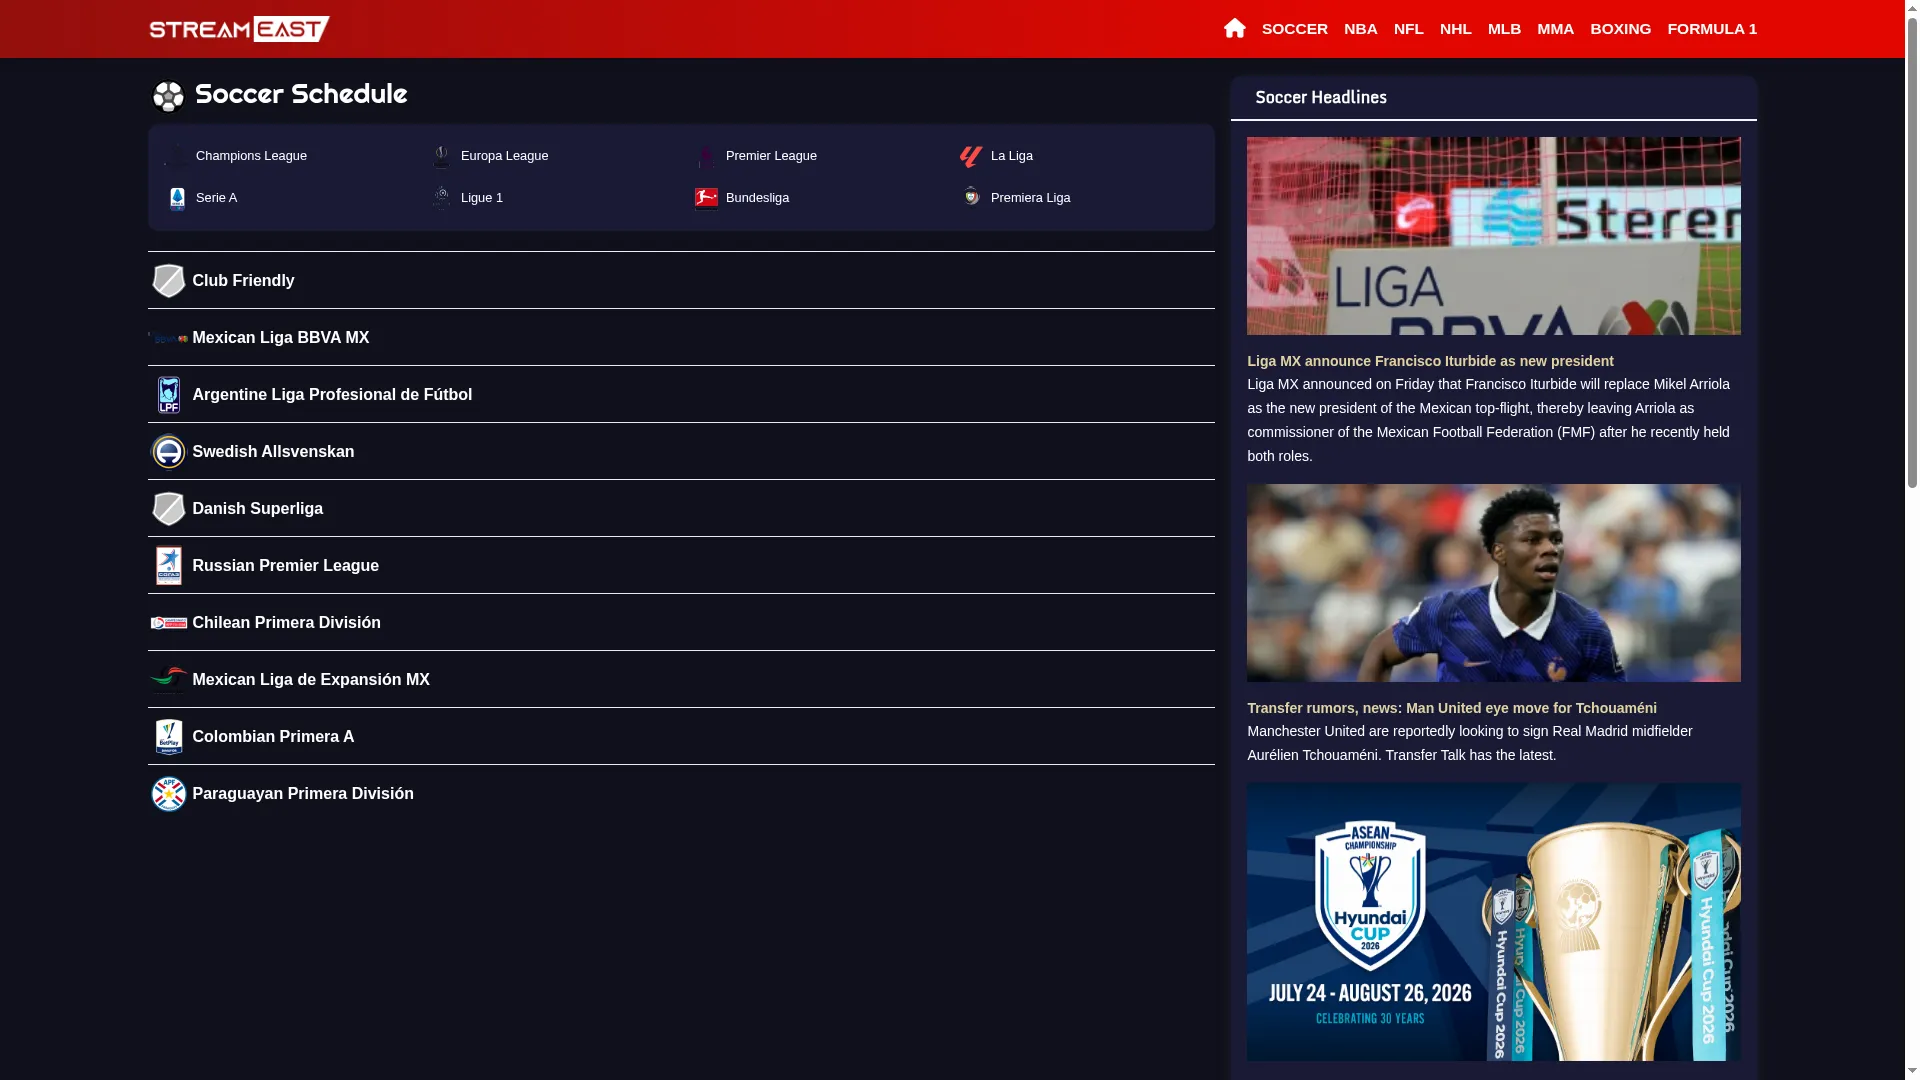Select the Ligue 1 filter link
Image resolution: width=1920 pixels, height=1080 pixels.
481,198
